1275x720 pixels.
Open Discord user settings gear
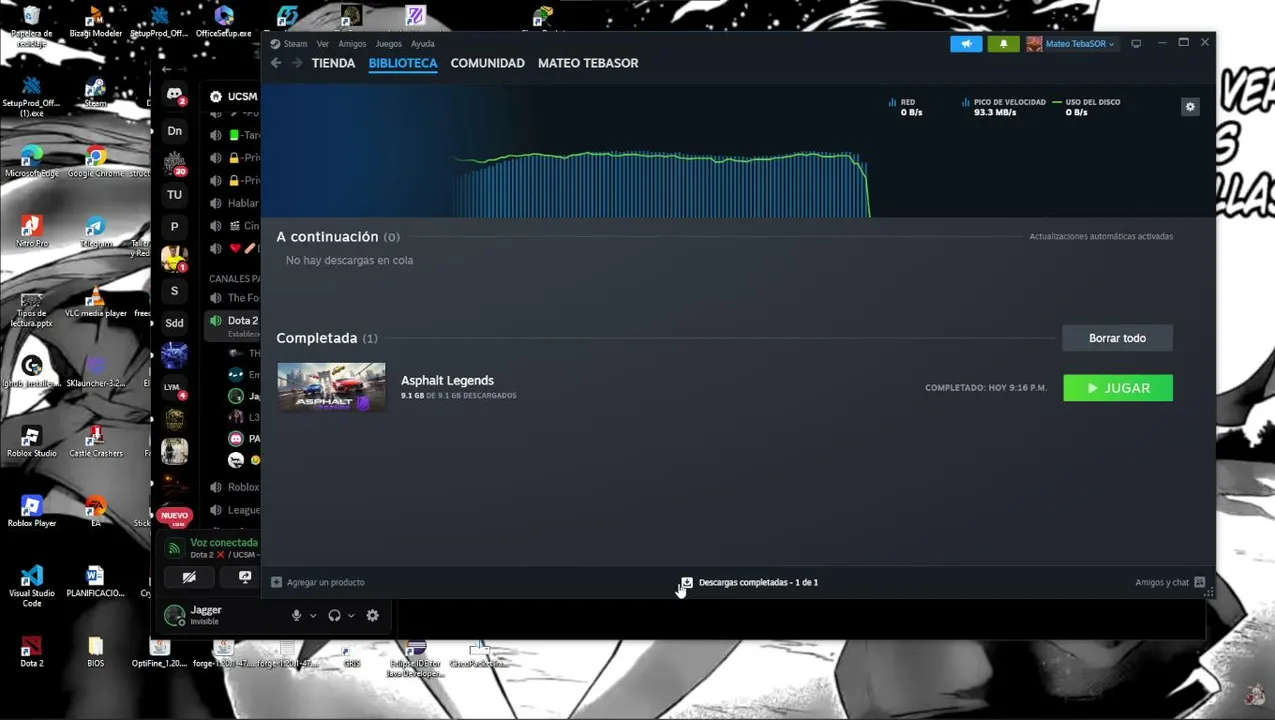[372, 616]
